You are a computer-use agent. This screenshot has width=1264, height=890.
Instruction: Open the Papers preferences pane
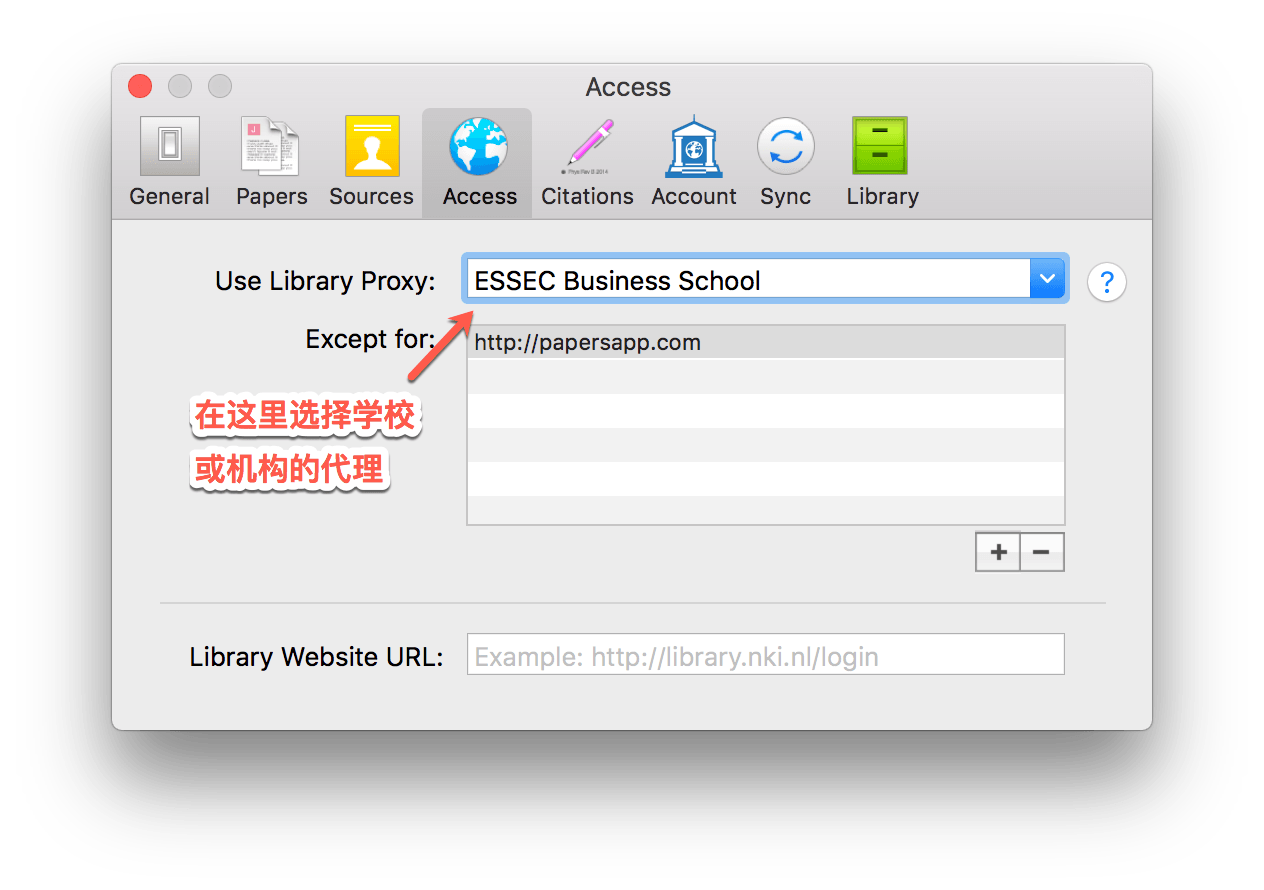[x=271, y=162]
